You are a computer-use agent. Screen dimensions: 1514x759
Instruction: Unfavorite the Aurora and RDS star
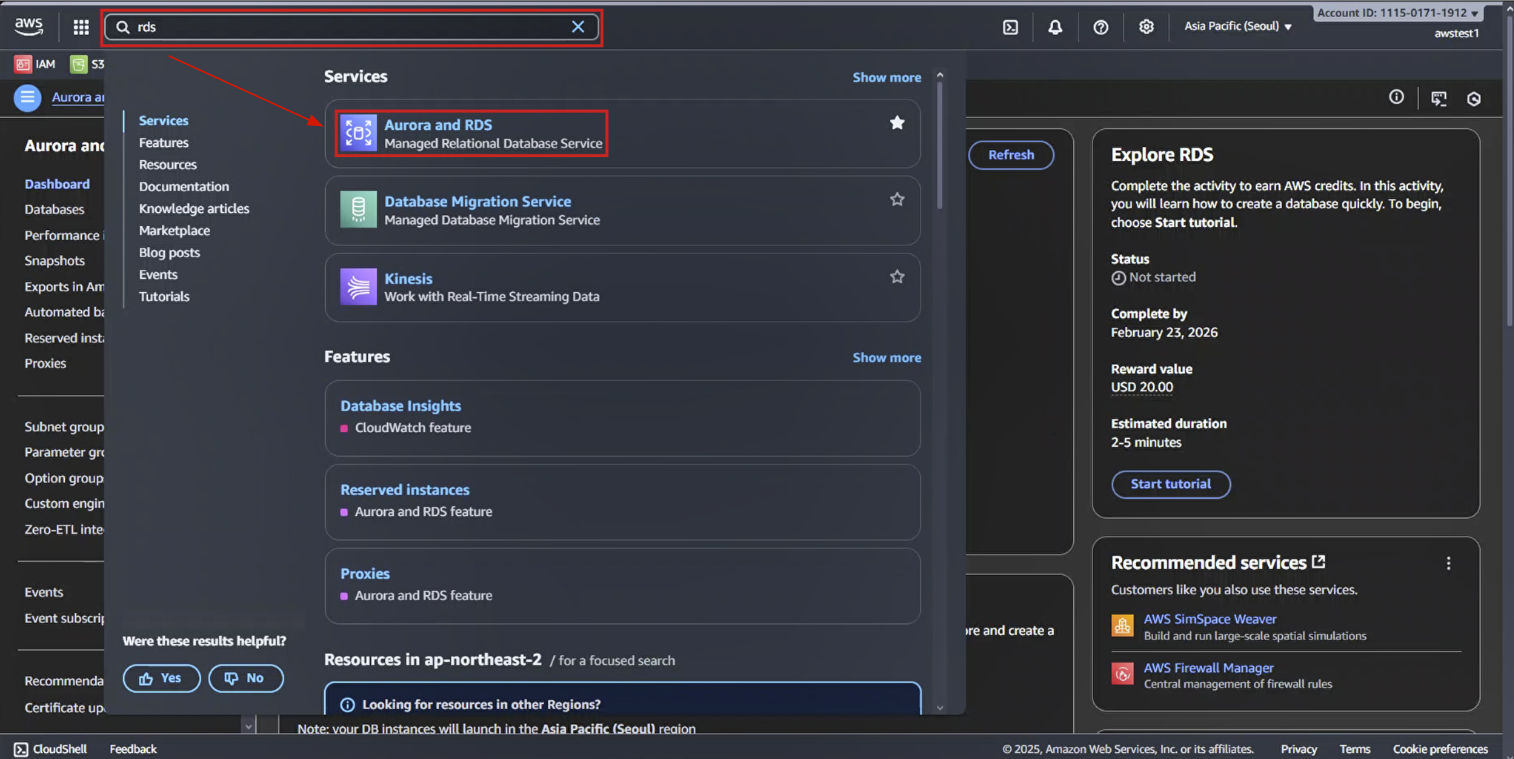coord(897,122)
